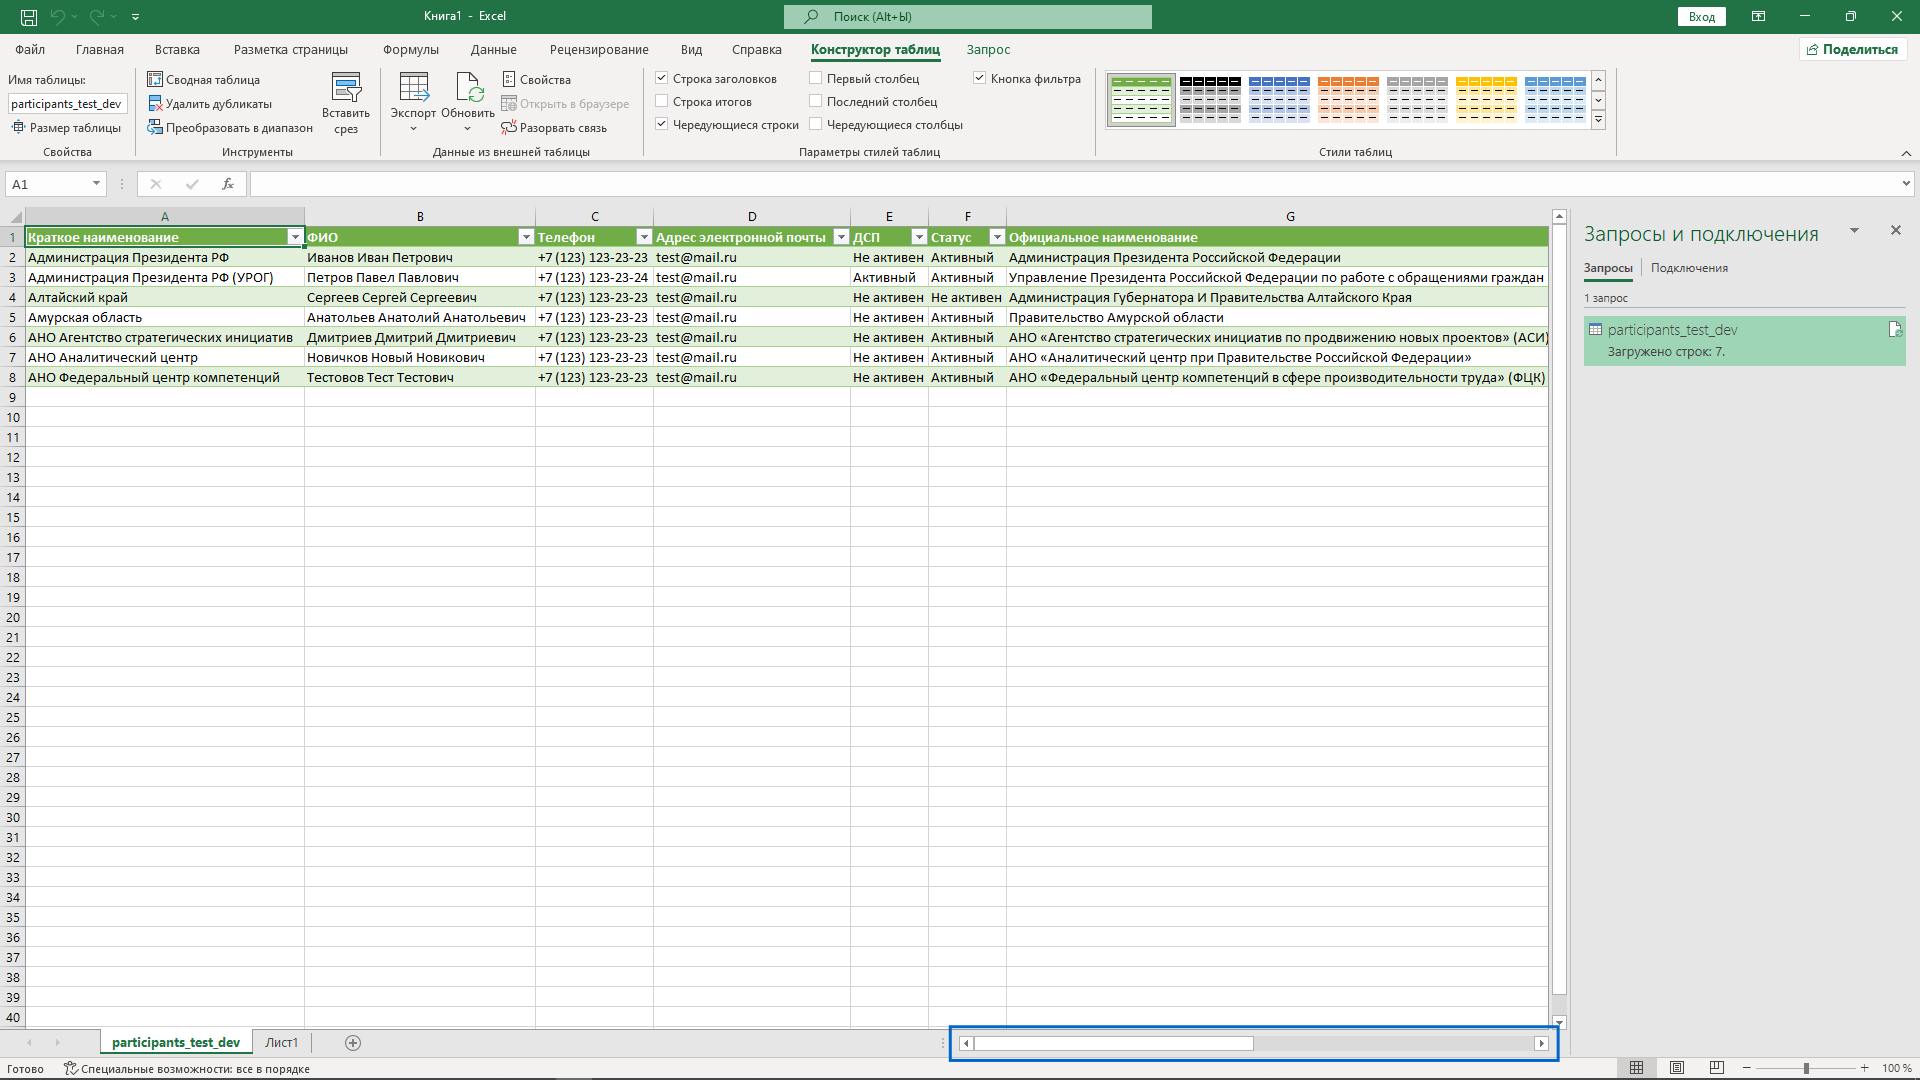The image size is (1920, 1080).
Task: Click Разорвать связь unlink command
Action: click(x=554, y=127)
